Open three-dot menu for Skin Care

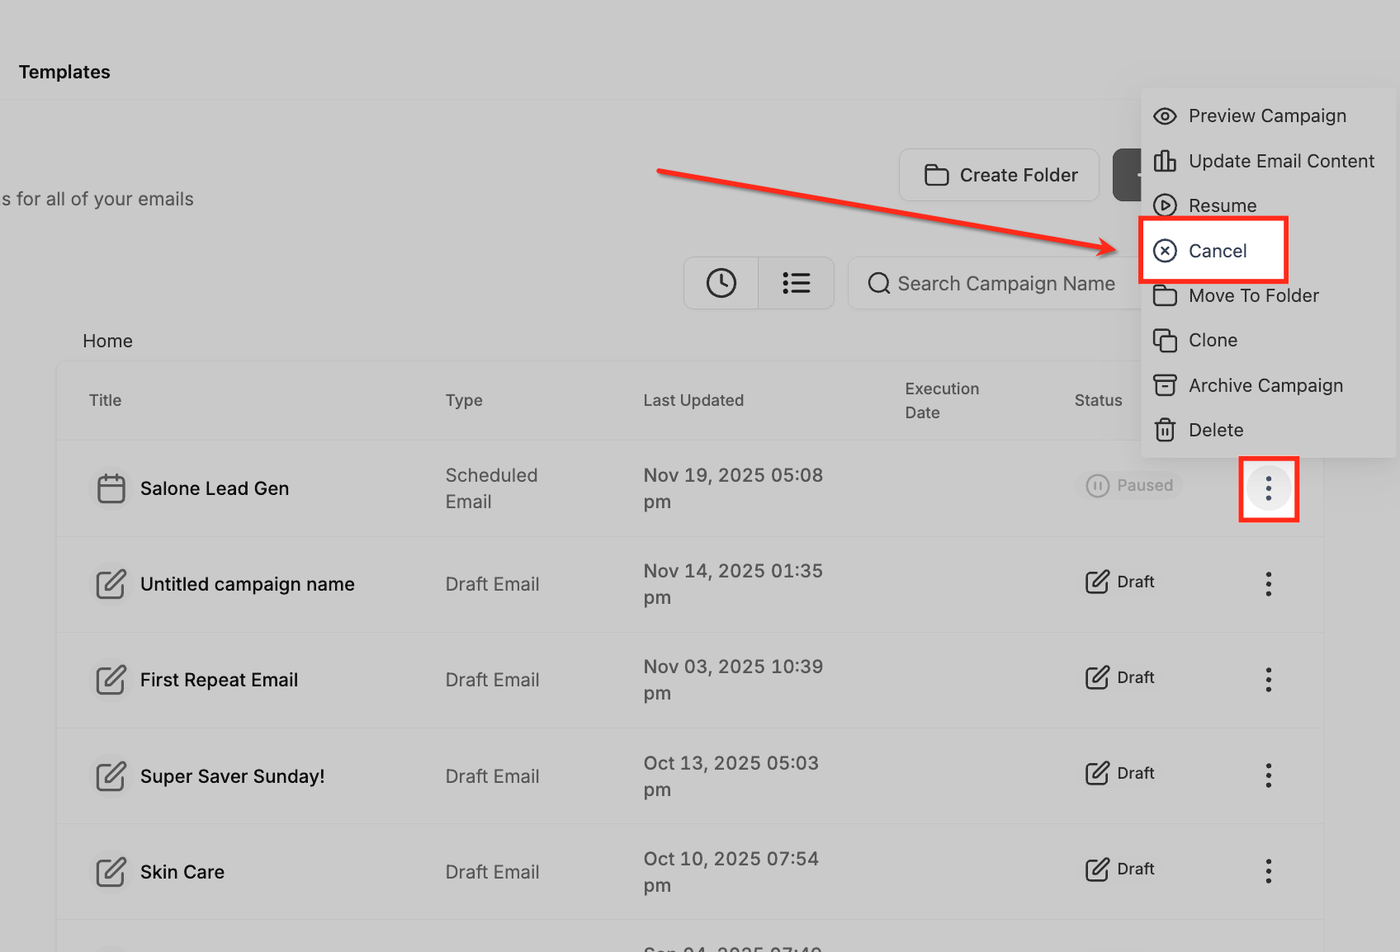click(x=1268, y=871)
